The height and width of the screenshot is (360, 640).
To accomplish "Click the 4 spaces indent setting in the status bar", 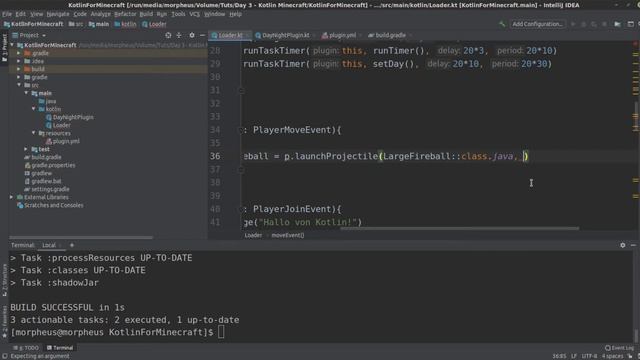I will [612, 356].
